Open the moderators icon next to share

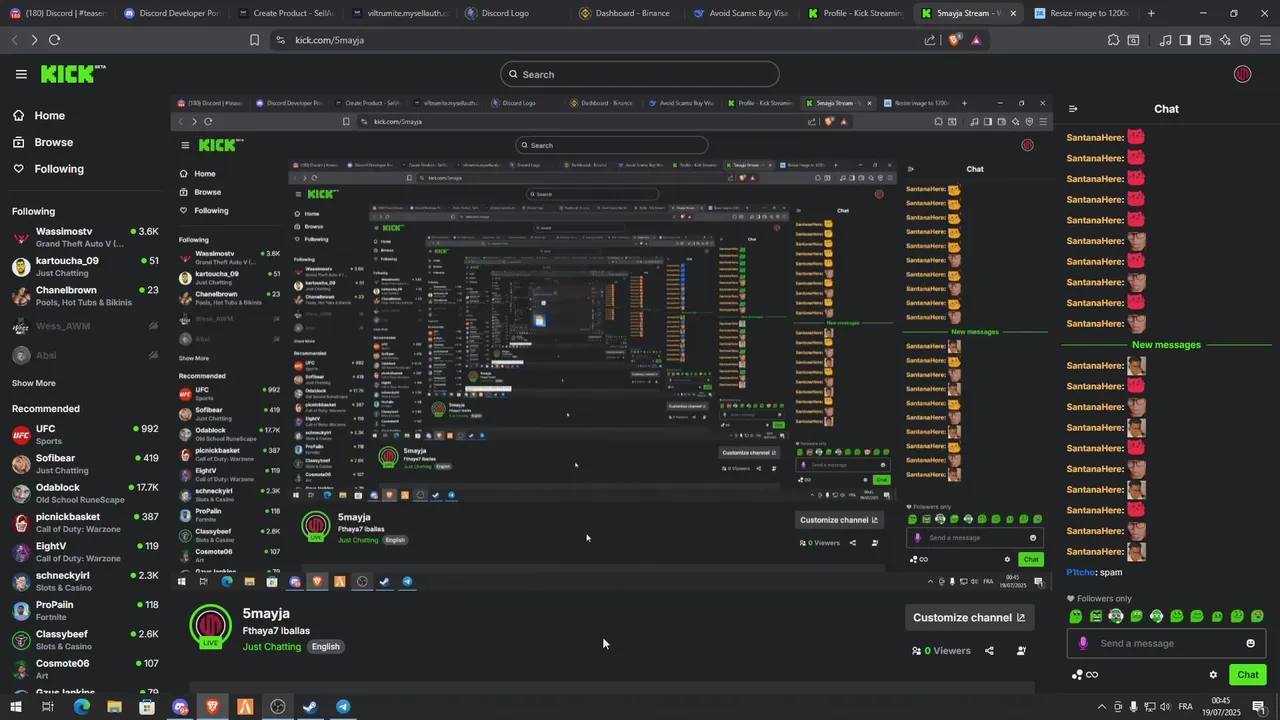point(1021,651)
